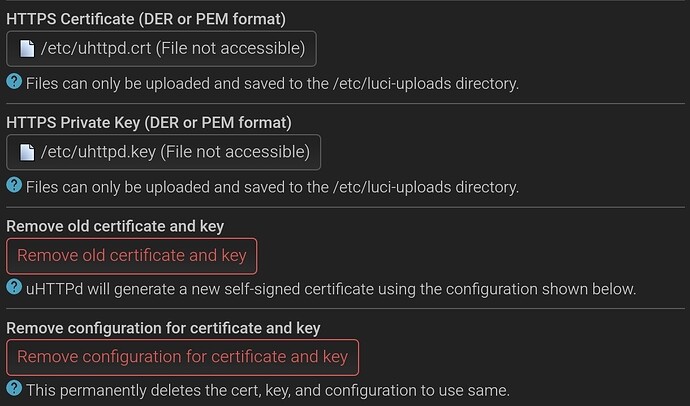Click the HTTPS Certificate (DER or PEM format) label
The image size is (690, 406).
146,17
